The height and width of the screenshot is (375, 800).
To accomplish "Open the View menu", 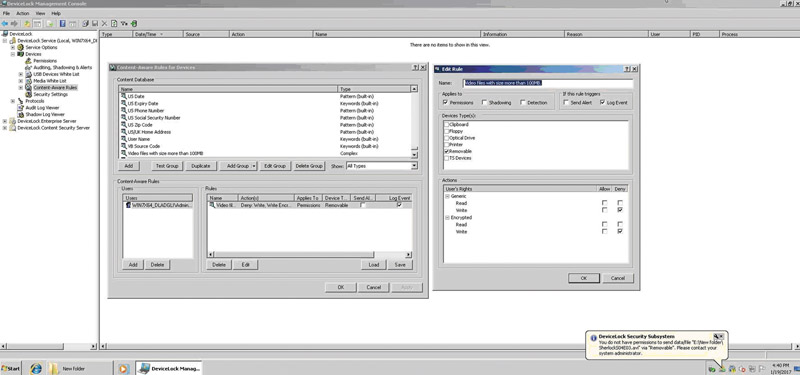I will tap(40, 13).
